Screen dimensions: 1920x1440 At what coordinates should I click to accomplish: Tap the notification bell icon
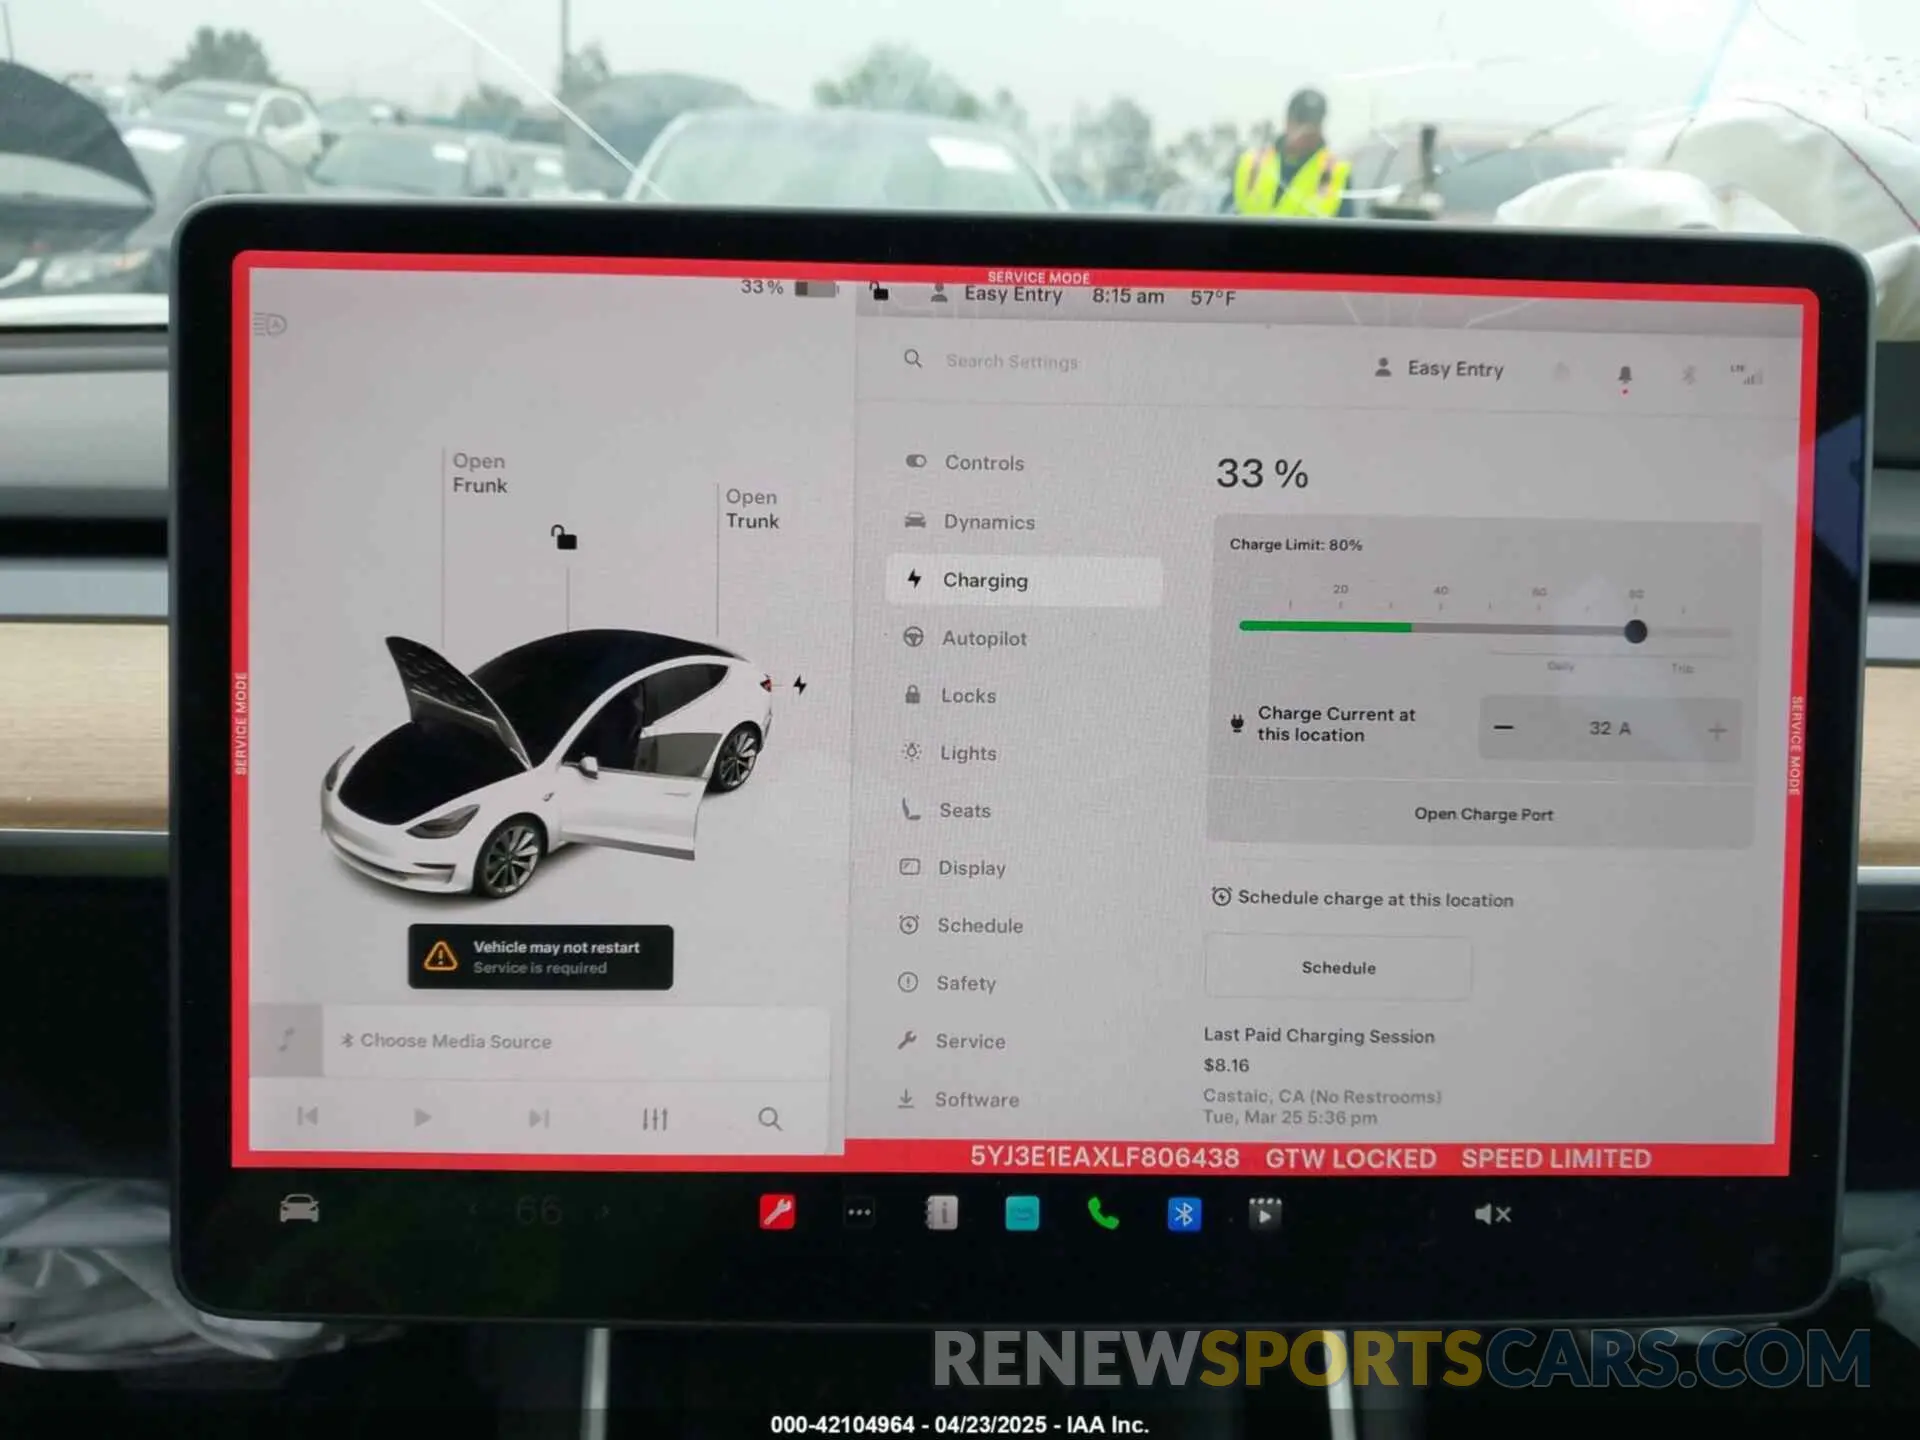pos(1625,376)
